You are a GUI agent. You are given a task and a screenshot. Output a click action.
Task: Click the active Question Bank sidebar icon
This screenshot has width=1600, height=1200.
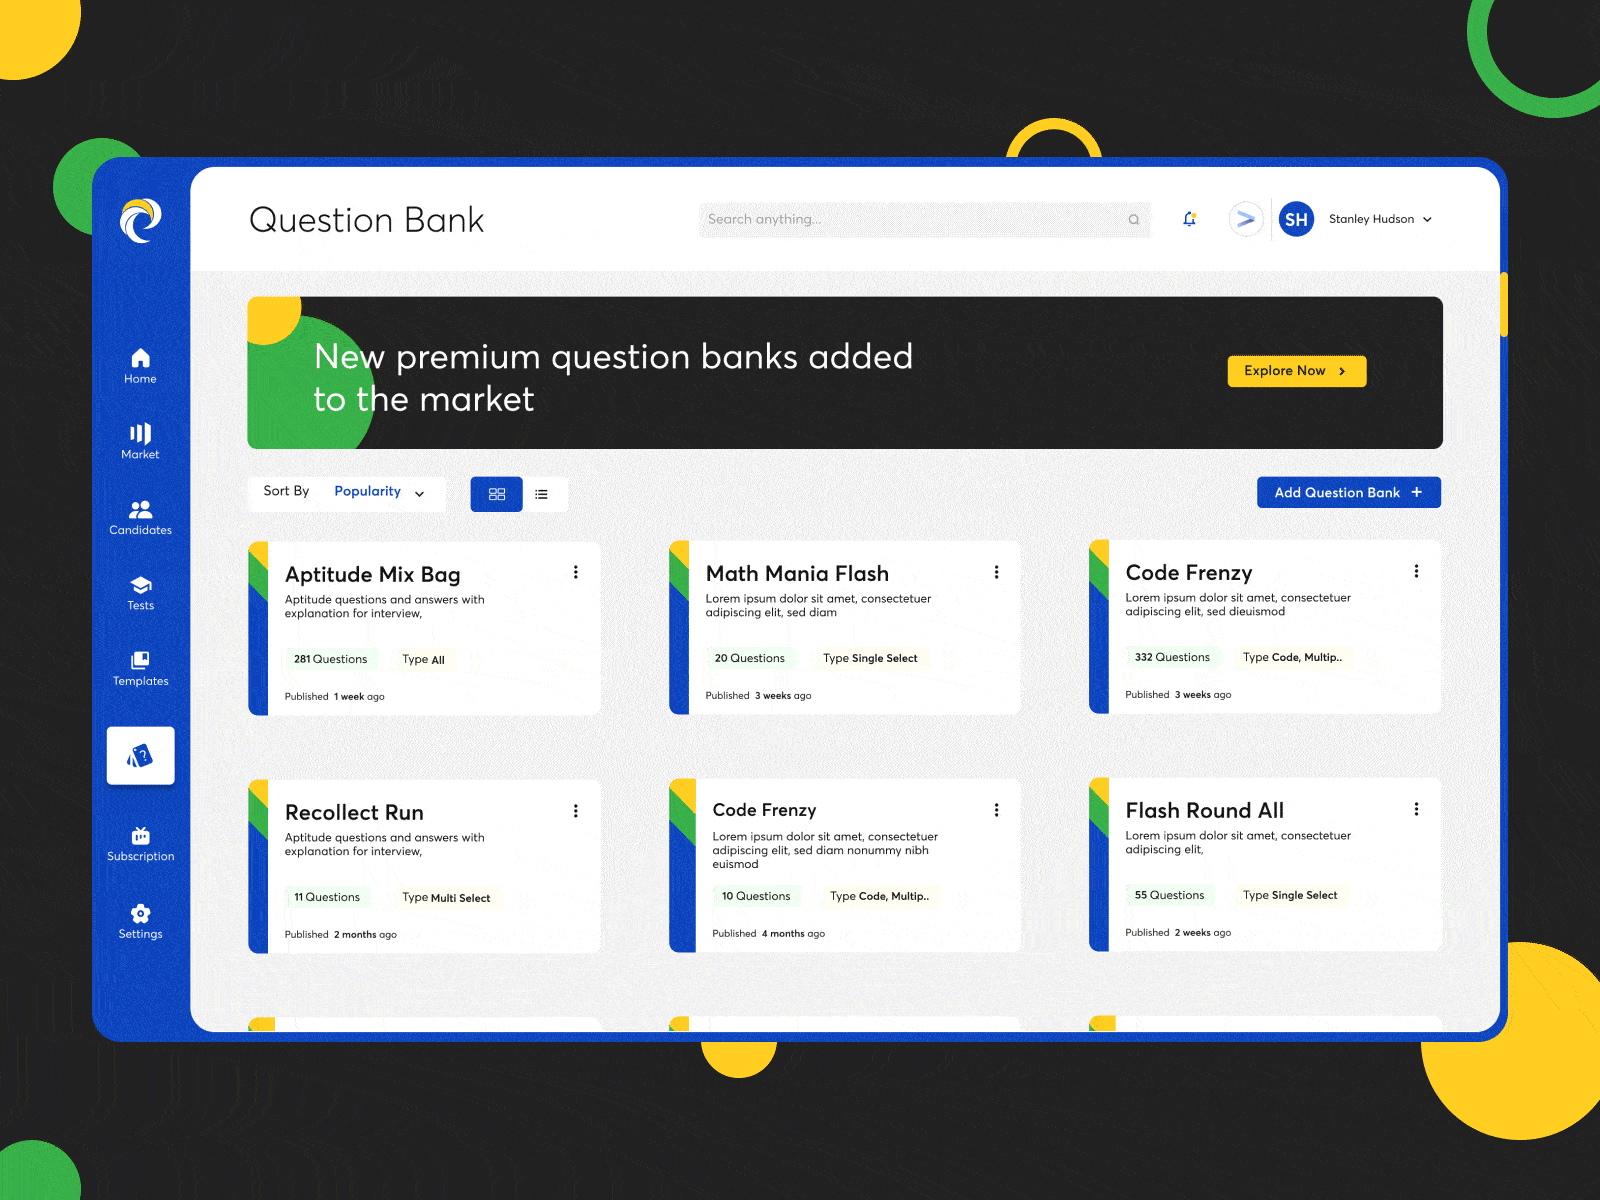pyautogui.click(x=140, y=756)
